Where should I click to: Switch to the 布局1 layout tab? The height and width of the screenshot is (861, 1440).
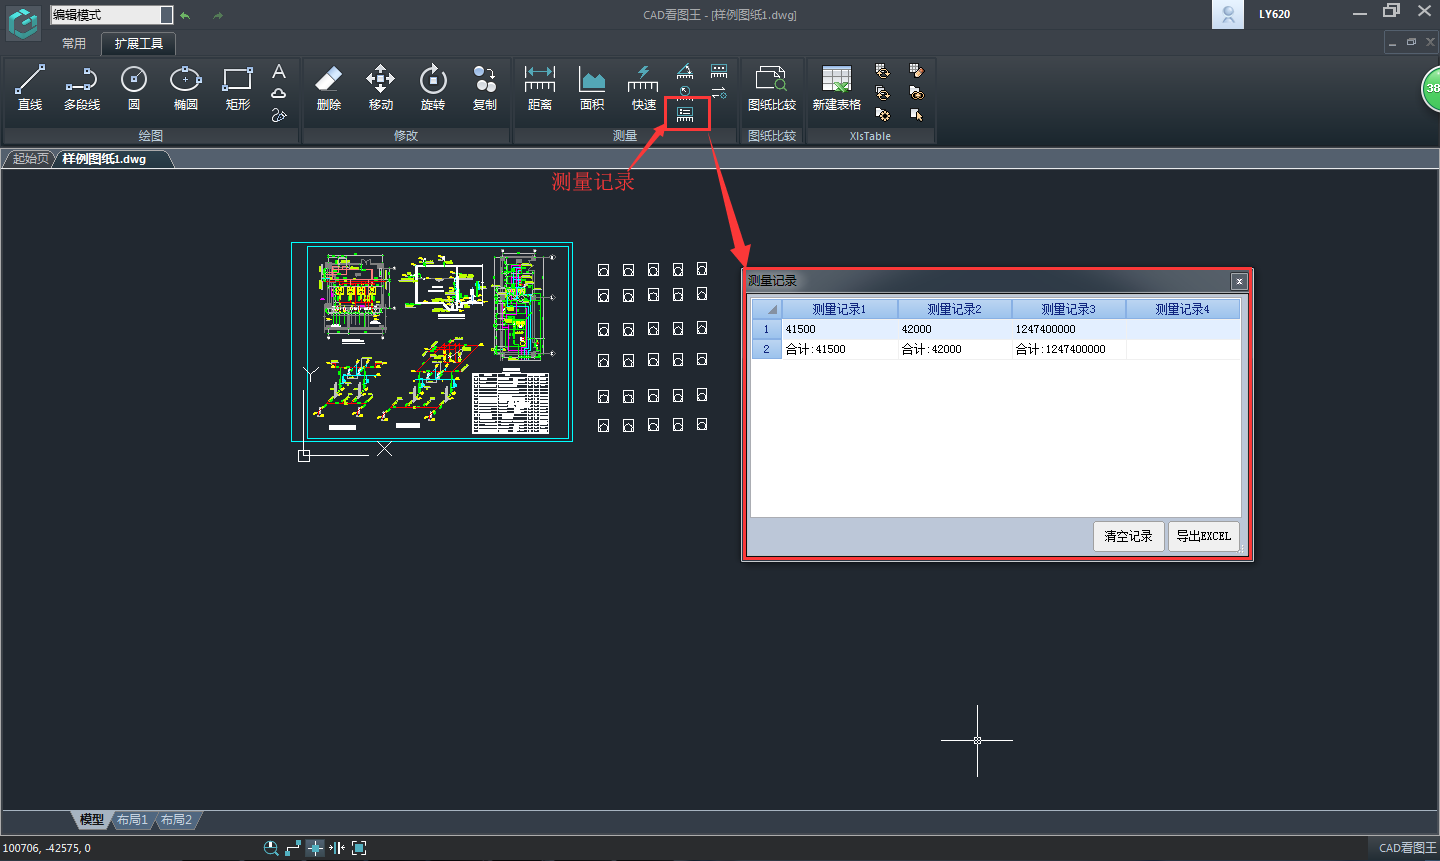pos(132,820)
